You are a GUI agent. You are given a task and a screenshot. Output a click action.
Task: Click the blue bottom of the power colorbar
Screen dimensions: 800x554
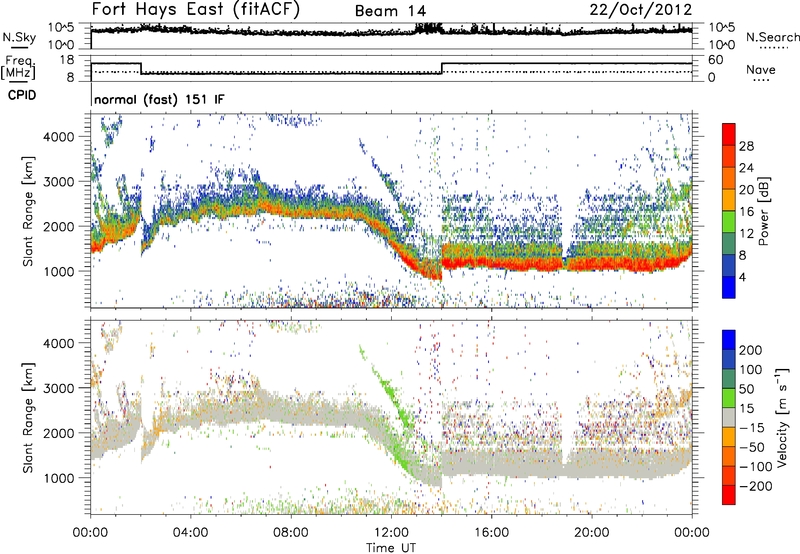[x=729, y=288]
